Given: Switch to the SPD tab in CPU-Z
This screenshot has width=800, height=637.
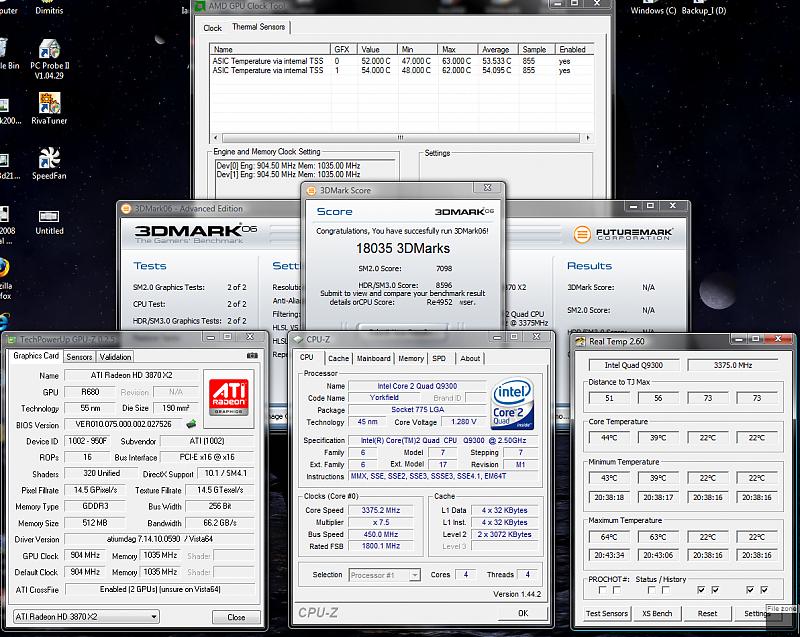Looking at the screenshot, I should coord(439,359).
